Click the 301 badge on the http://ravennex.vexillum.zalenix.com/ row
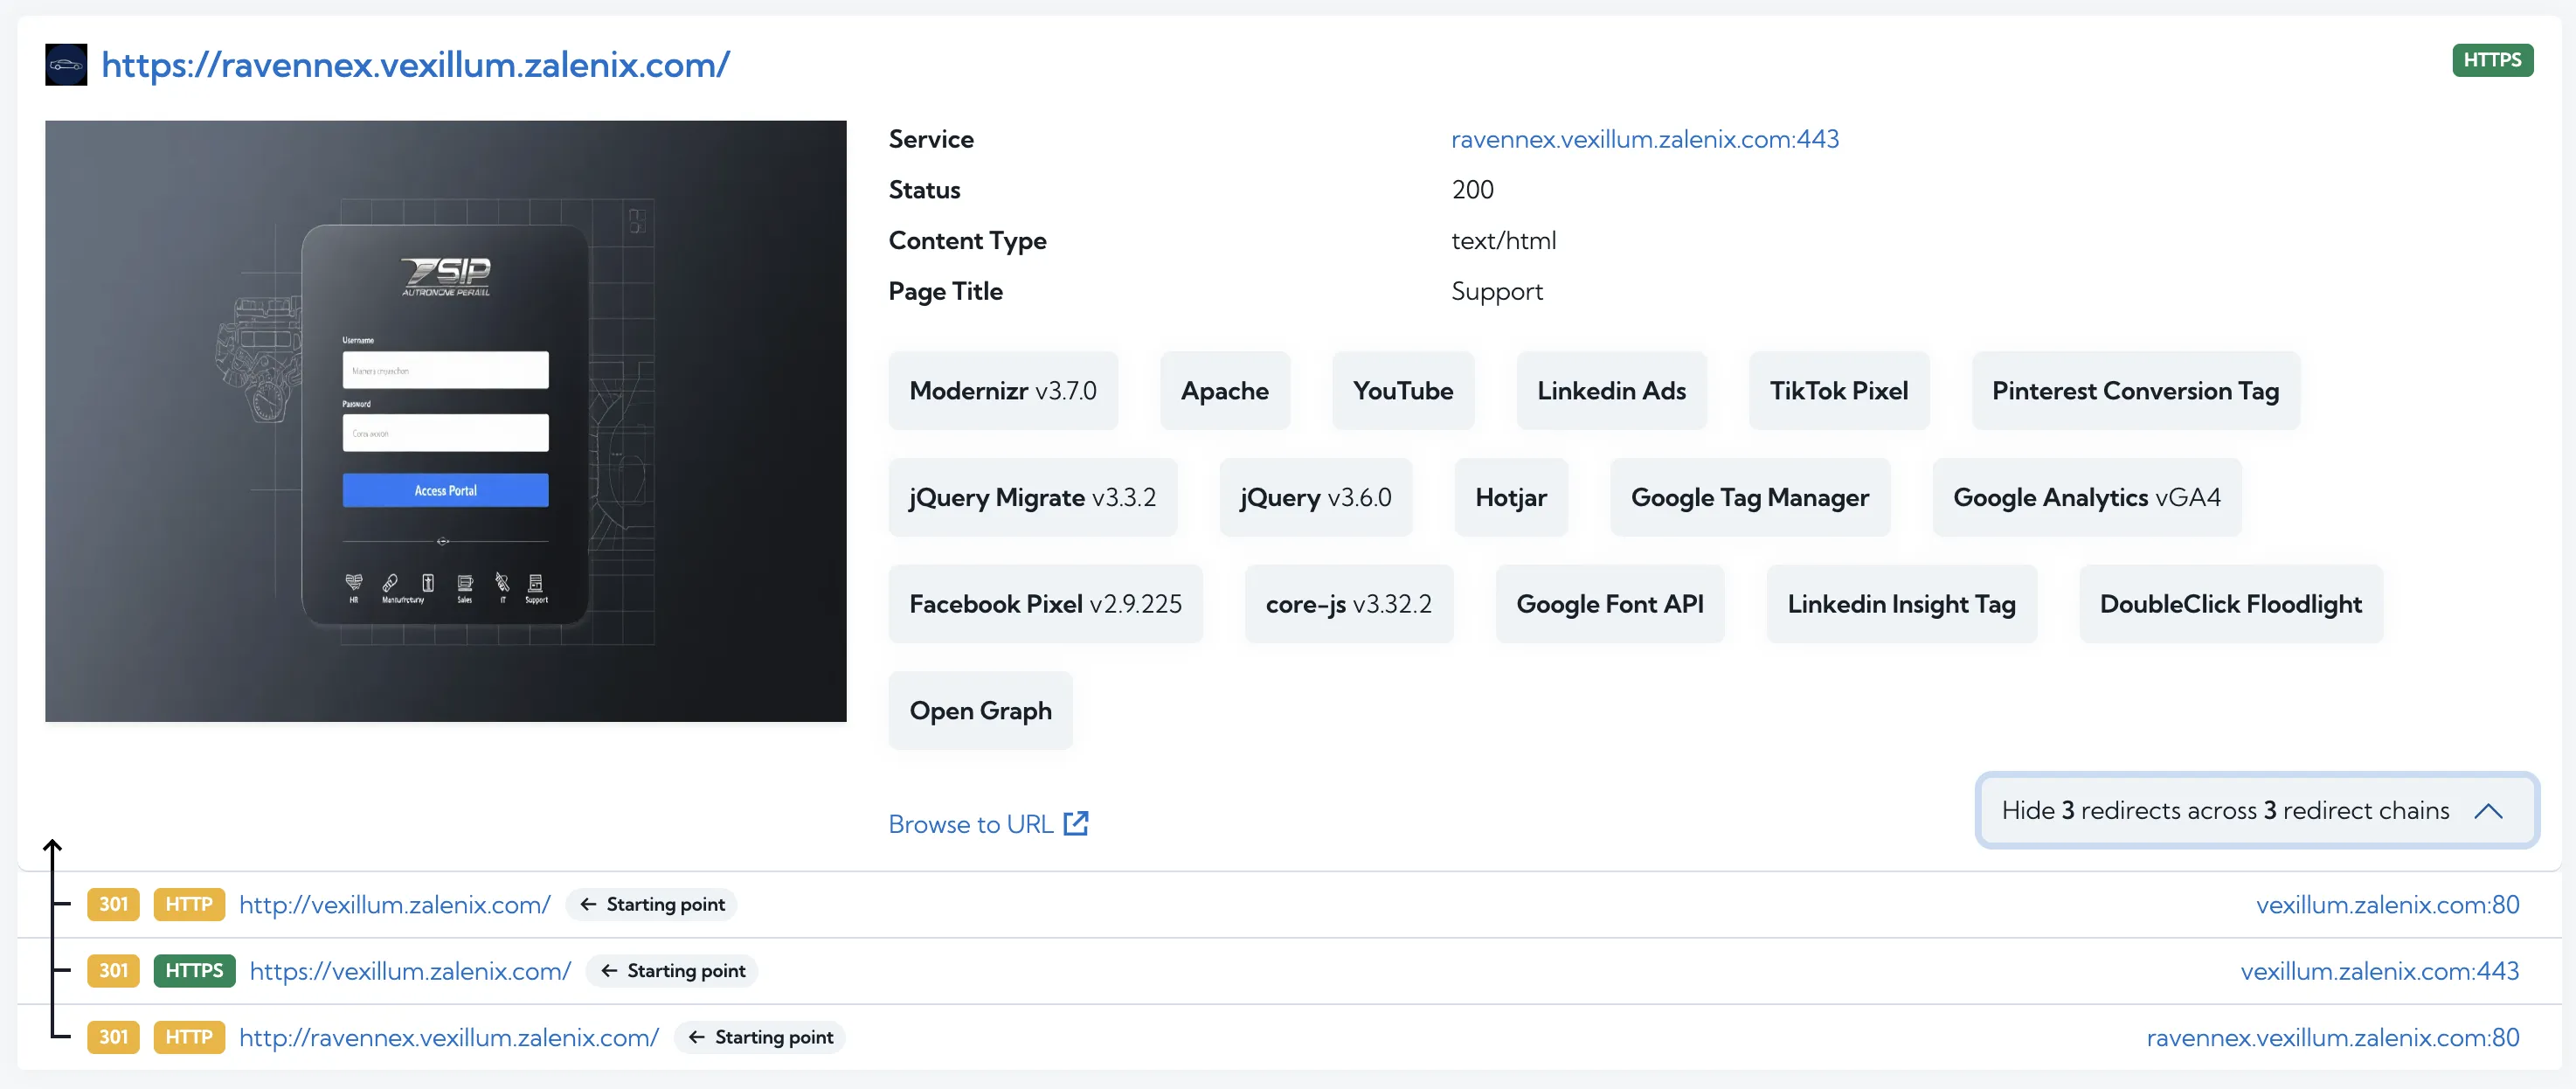2576x1089 pixels. pyautogui.click(x=113, y=1037)
